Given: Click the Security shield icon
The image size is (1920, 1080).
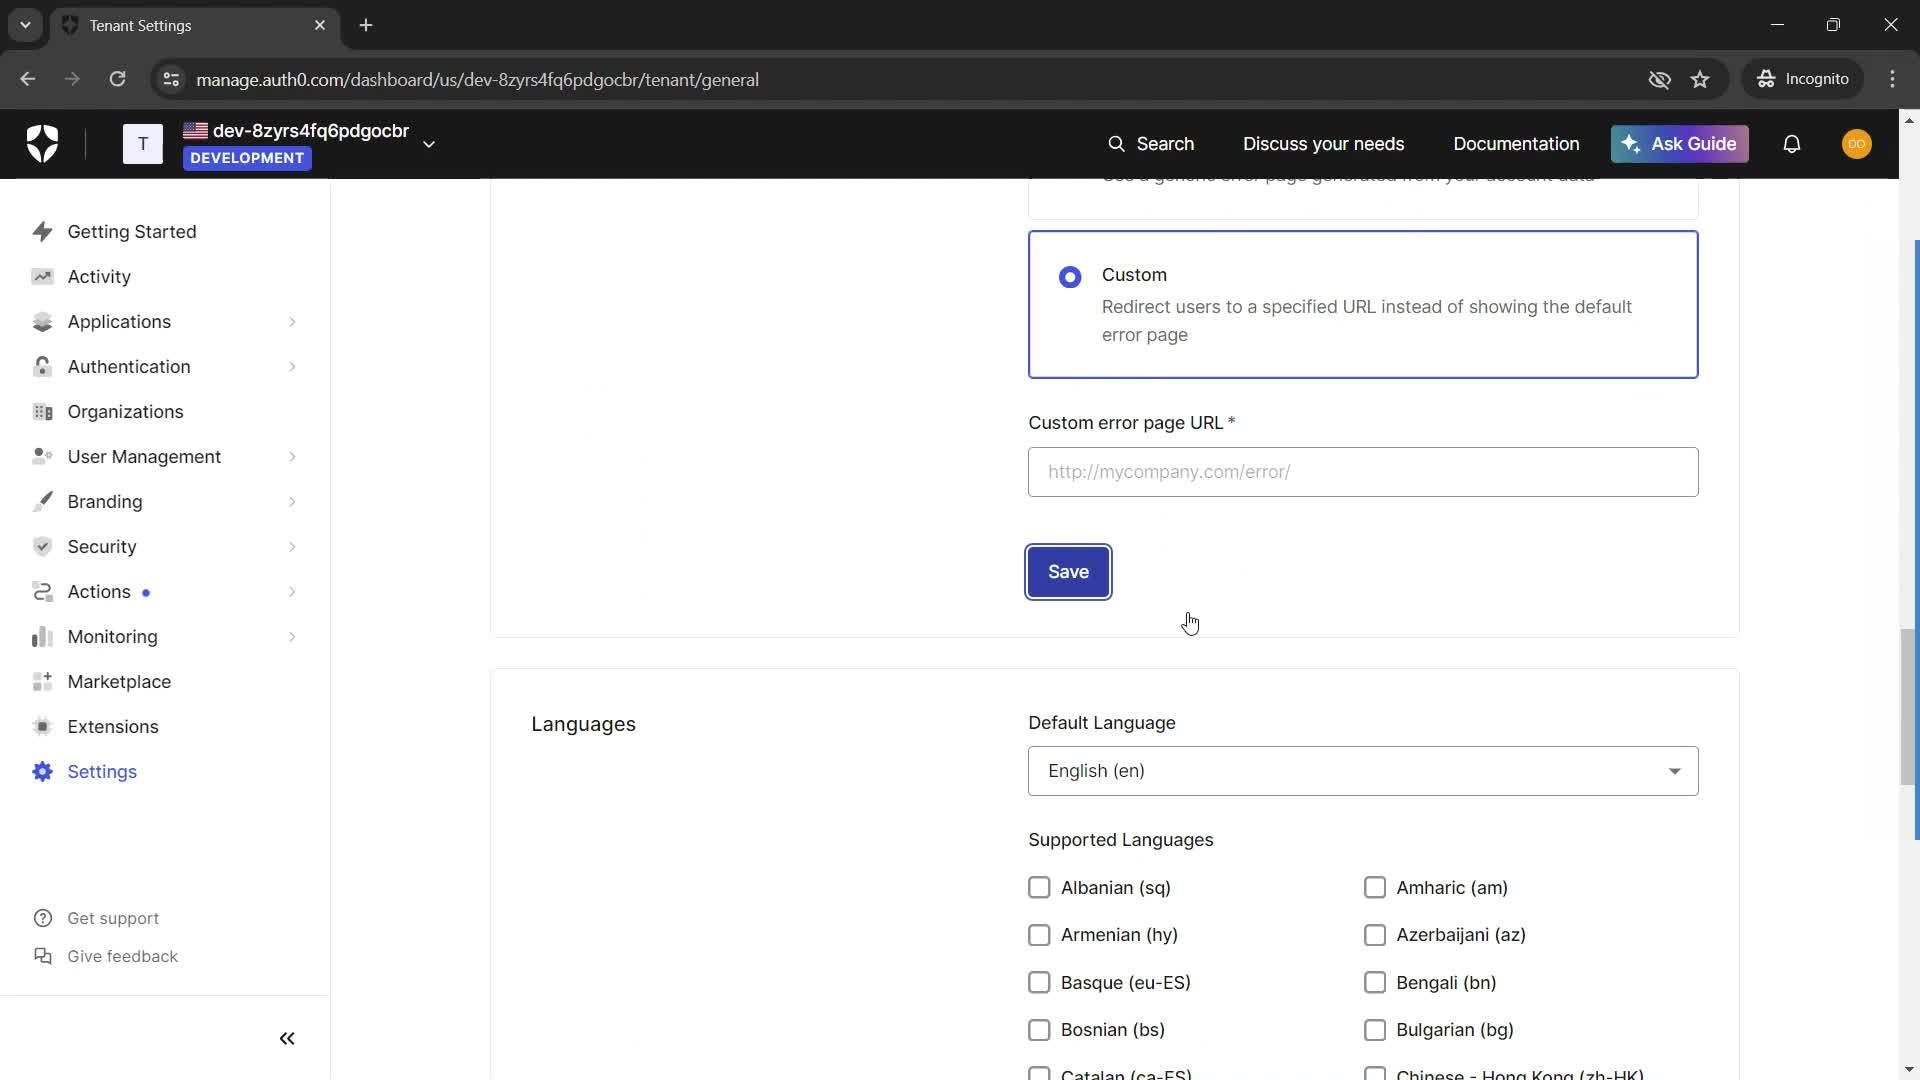Looking at the screenshot, I should coord(42,547).
